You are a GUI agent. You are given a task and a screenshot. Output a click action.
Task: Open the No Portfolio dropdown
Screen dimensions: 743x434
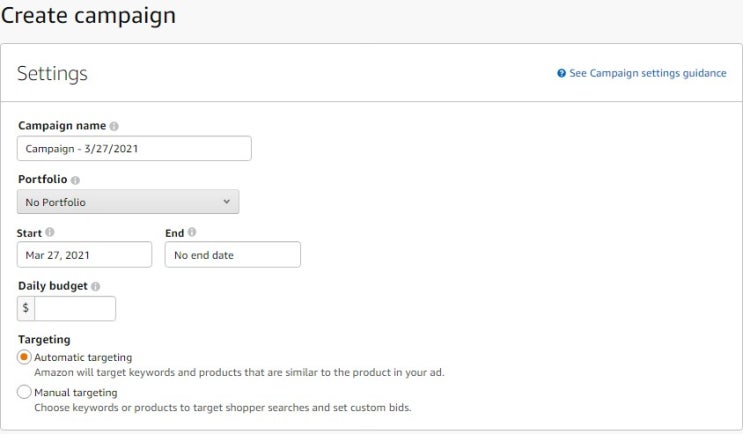tap(128, 202)
